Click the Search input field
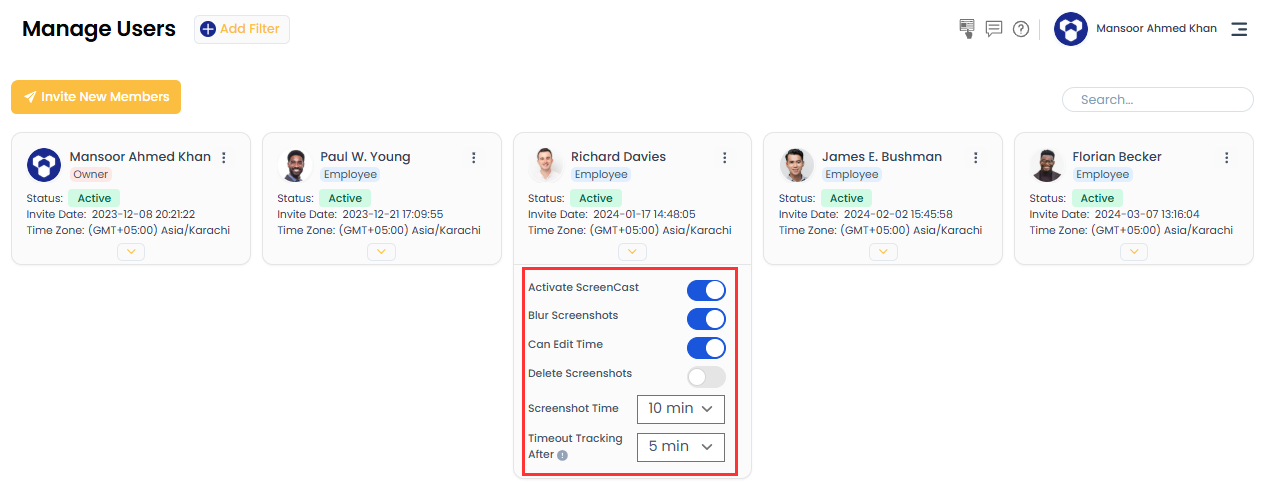1262x483 pixels. point(1157,100)
